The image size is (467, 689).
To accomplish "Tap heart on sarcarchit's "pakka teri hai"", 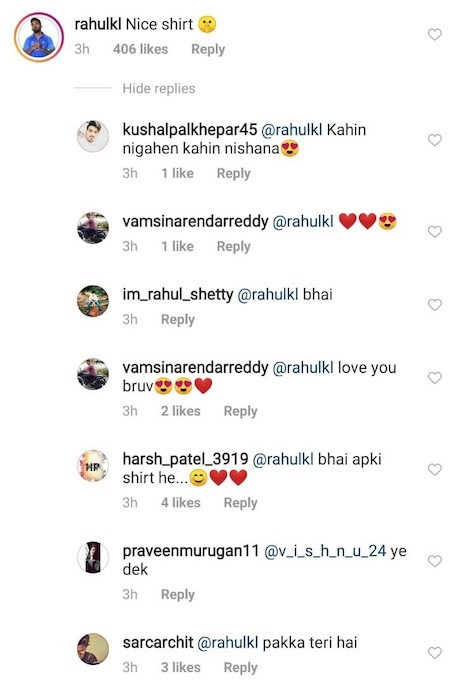I will coord(434,653).
